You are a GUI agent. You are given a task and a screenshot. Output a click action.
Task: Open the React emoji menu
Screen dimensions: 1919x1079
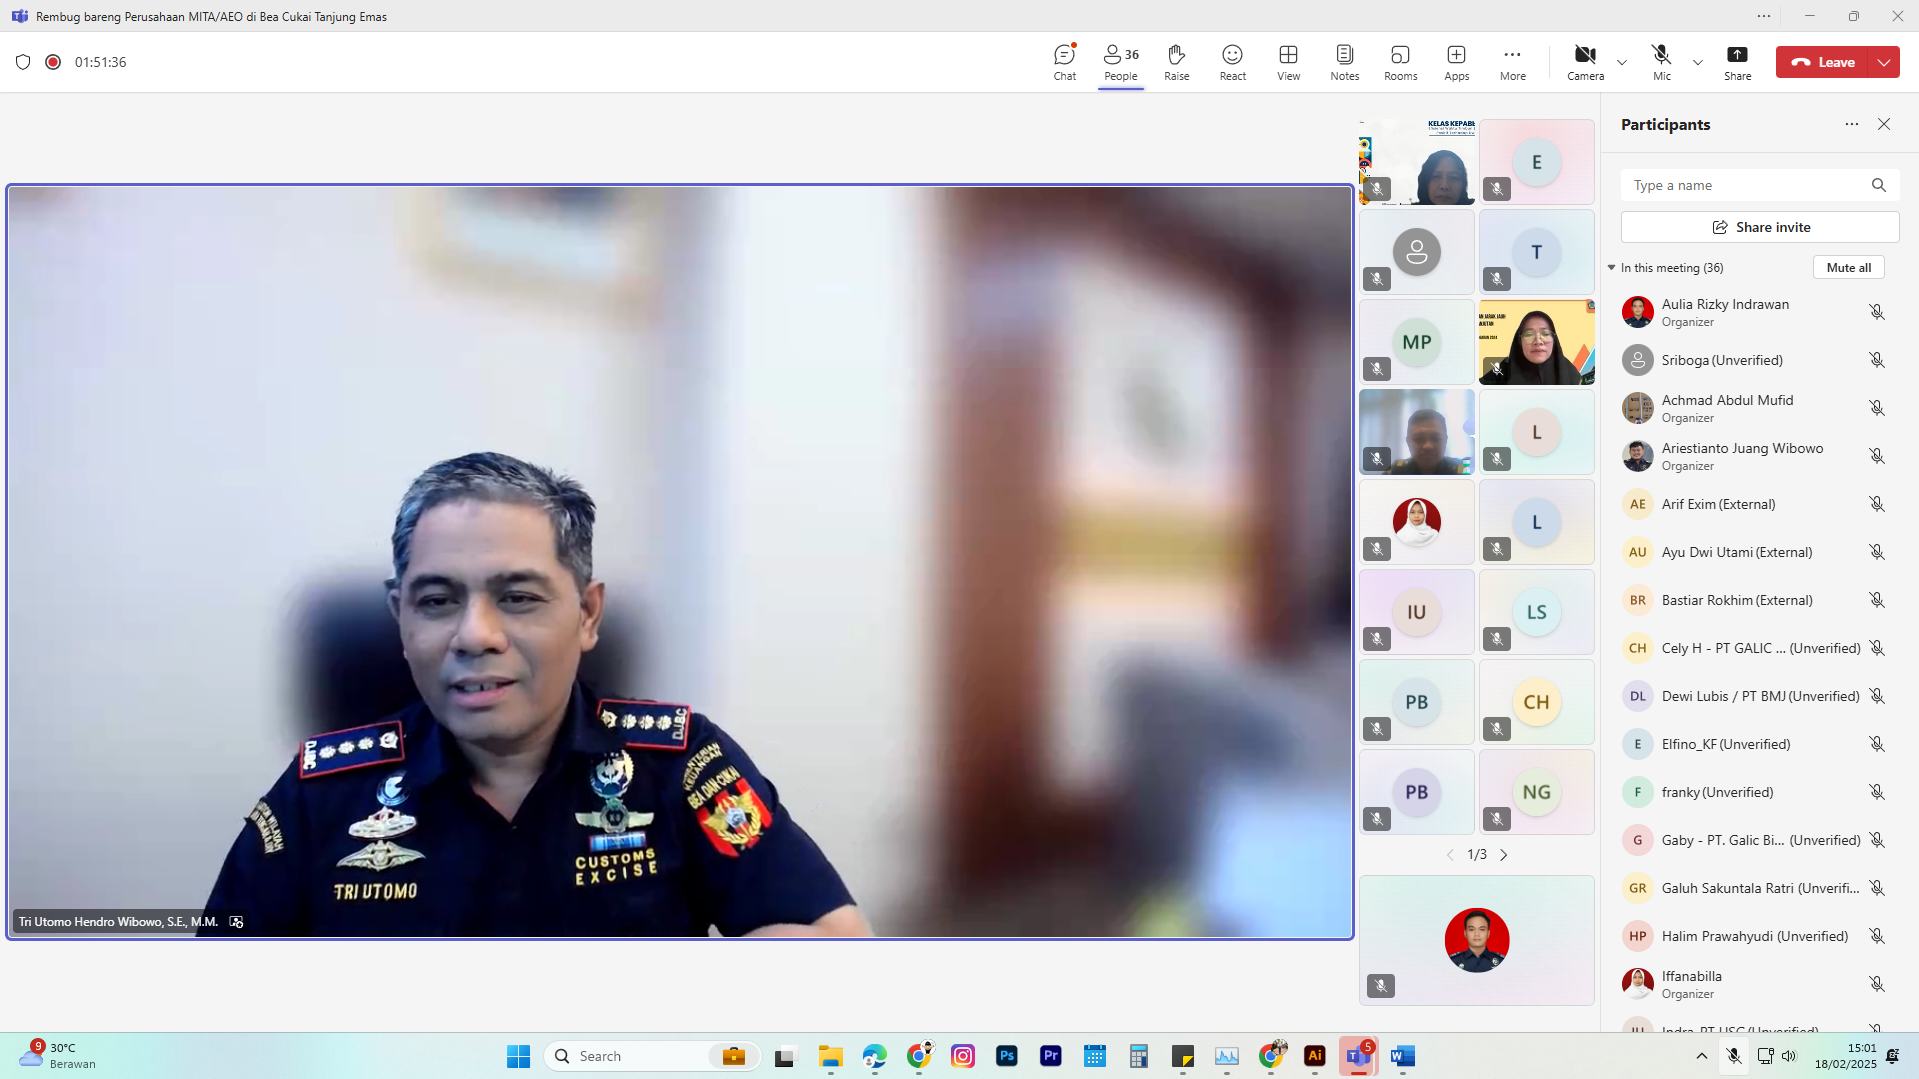click(1232, 62)
